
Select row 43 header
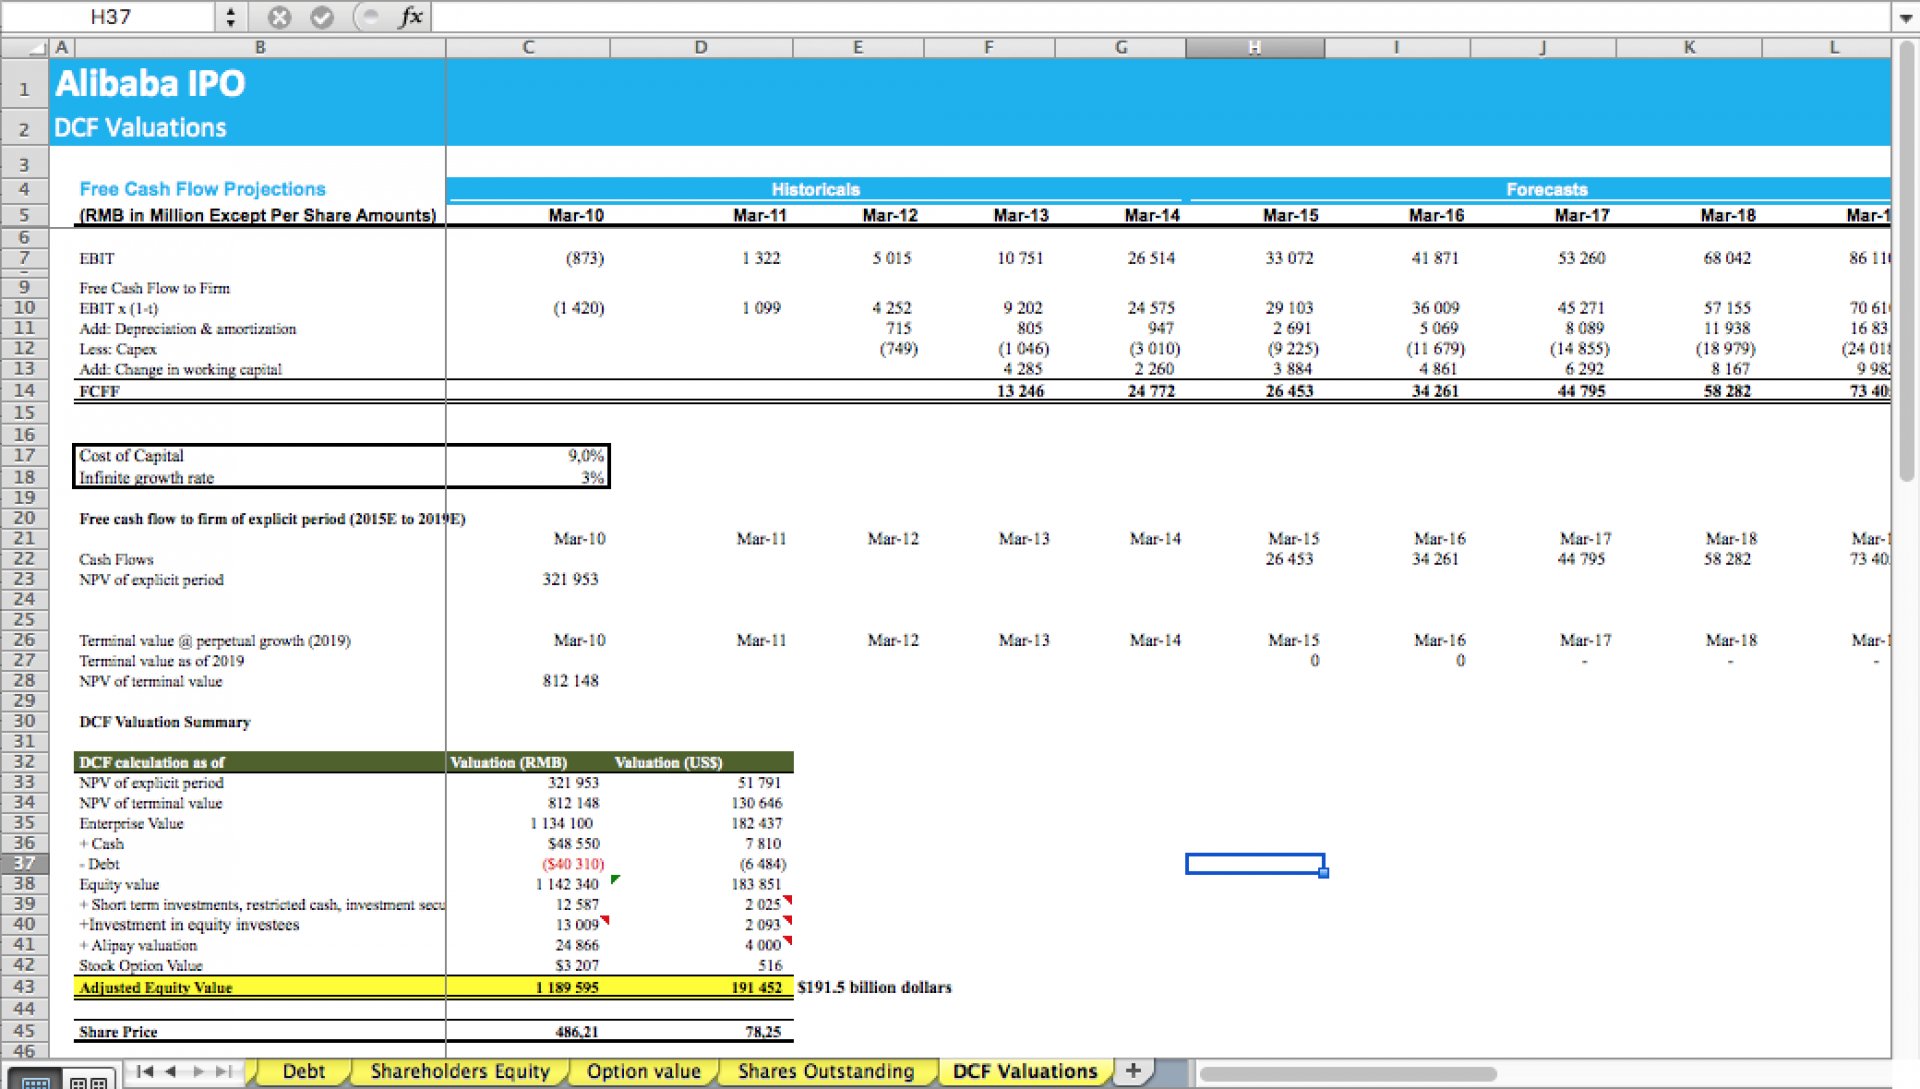[x=24, y=986]
